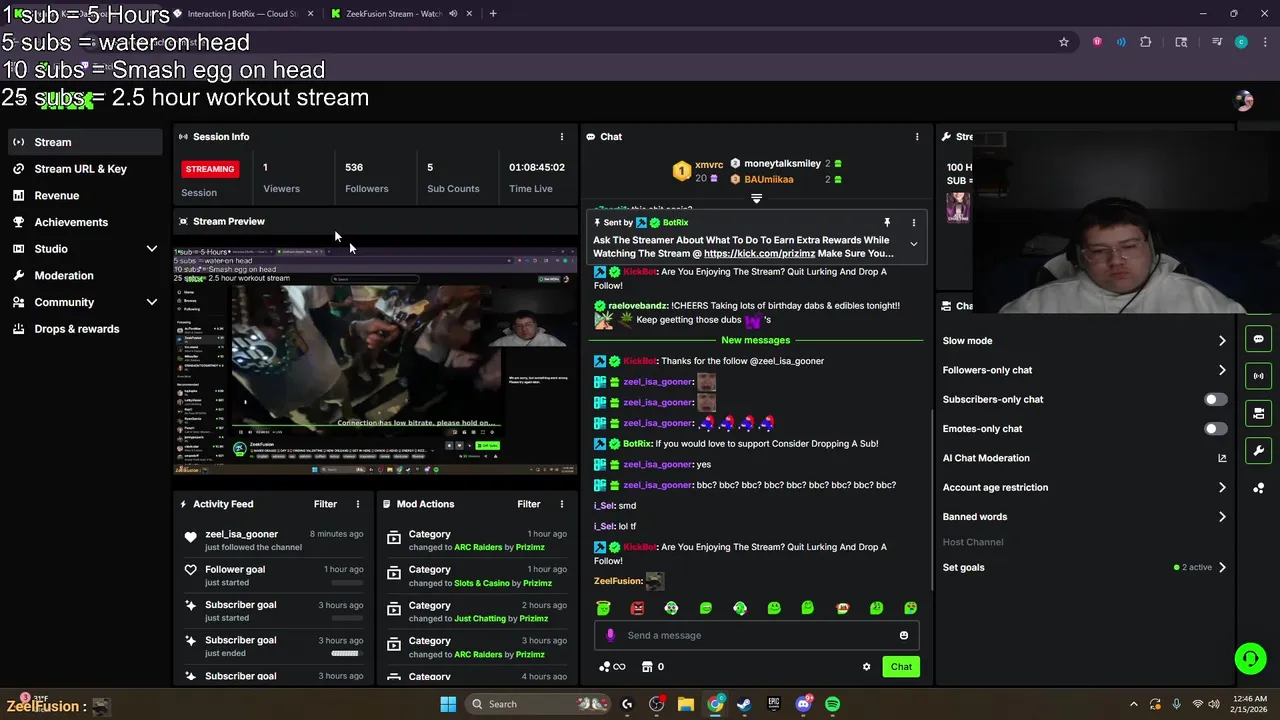Click zeel_isa_gooner name in Activity Feed

coord(241,534)
